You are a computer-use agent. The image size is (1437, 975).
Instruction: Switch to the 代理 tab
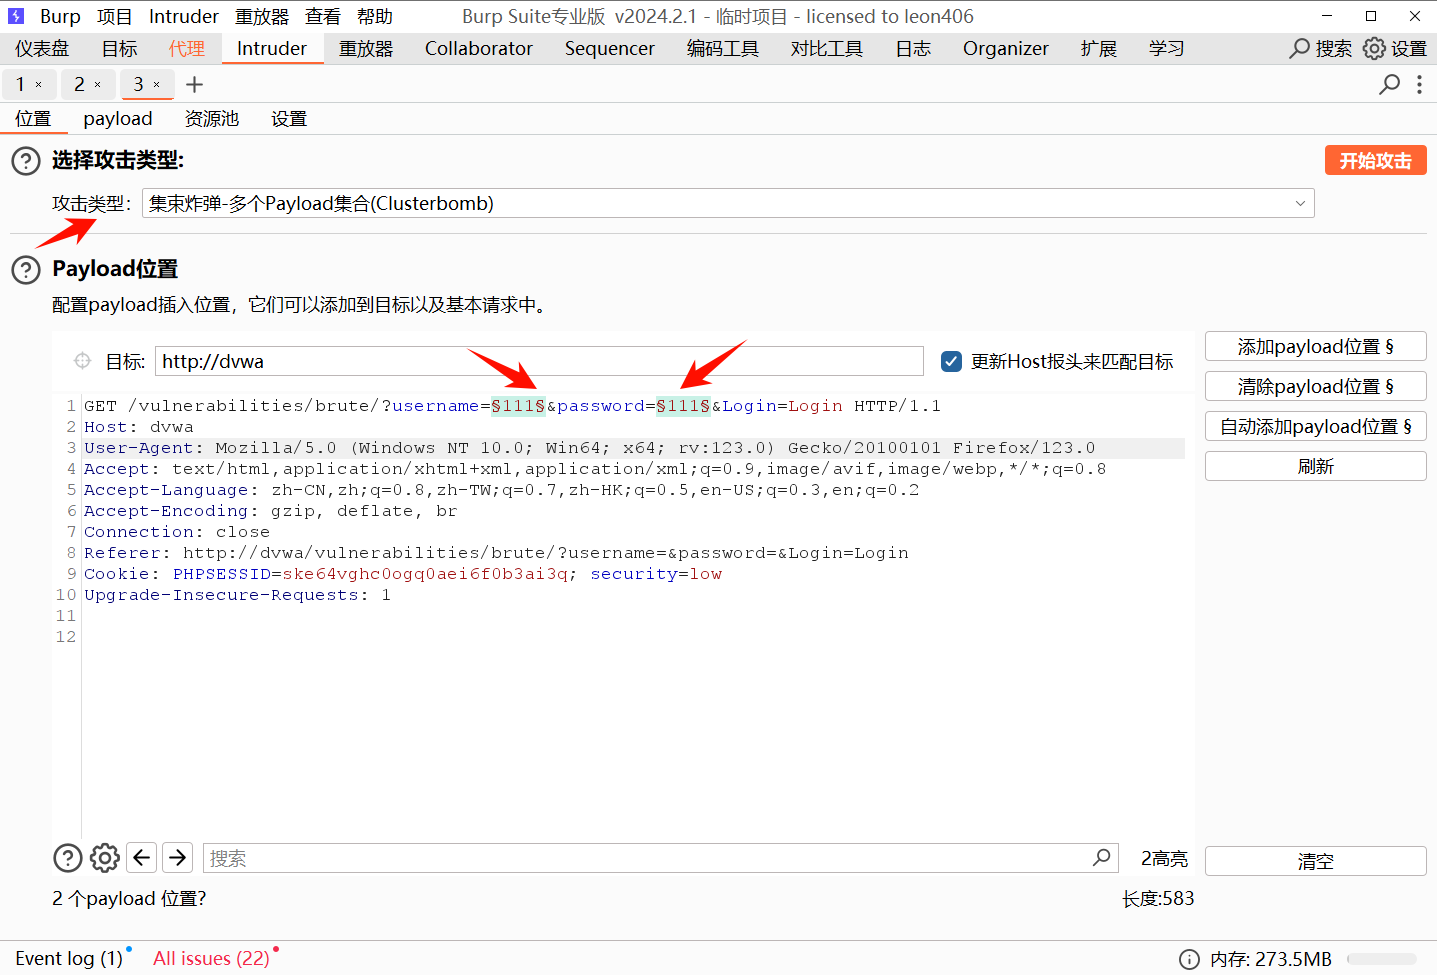[186, 48]
